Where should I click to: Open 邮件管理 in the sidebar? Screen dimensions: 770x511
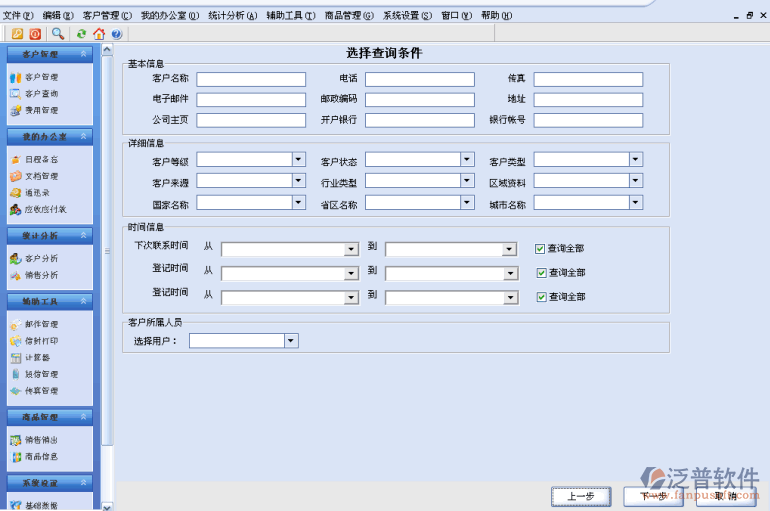tap(34, 324)
